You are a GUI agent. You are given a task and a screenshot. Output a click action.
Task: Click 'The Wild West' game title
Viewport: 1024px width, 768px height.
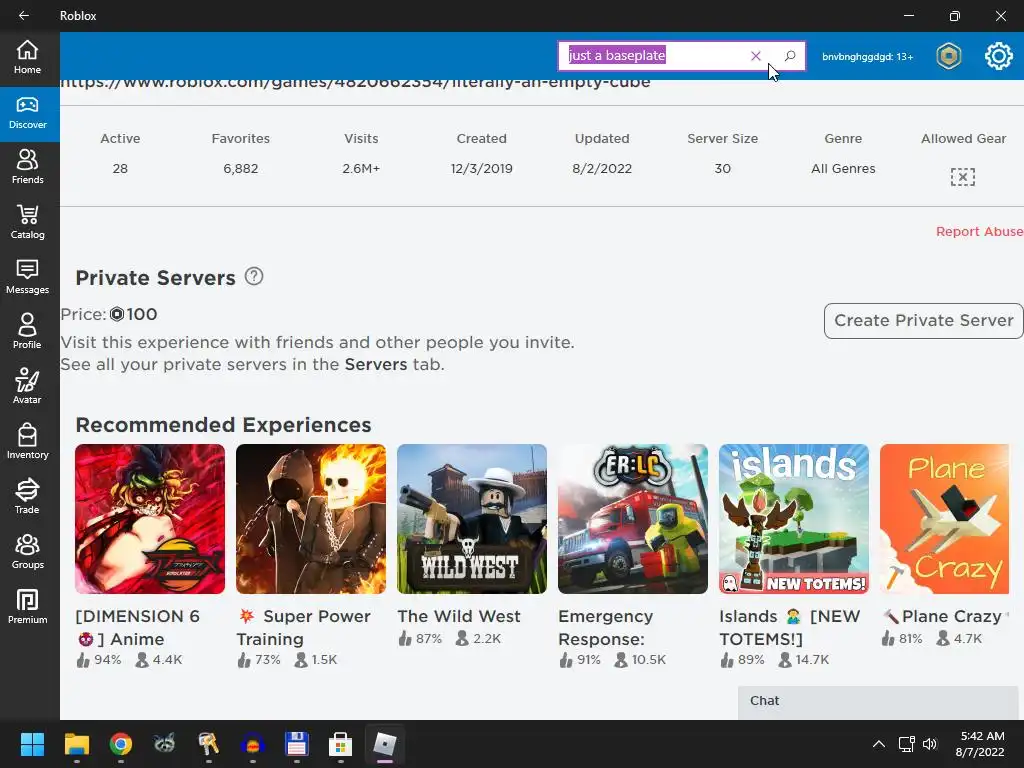[459, 616]
